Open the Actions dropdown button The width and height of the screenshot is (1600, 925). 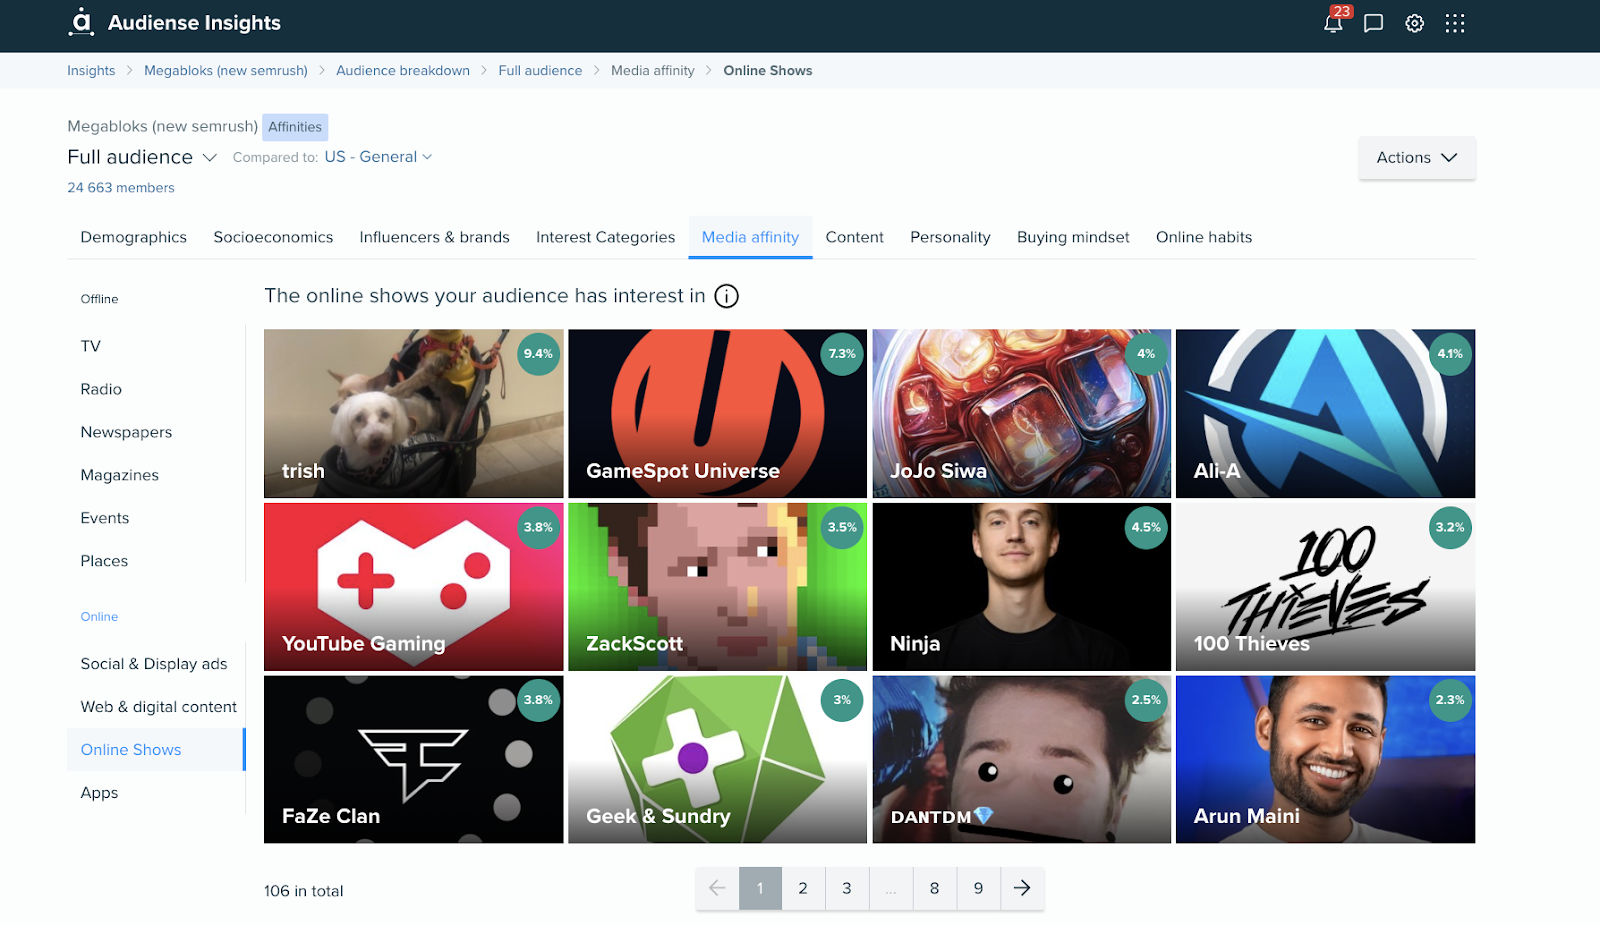coord(1416,158)
